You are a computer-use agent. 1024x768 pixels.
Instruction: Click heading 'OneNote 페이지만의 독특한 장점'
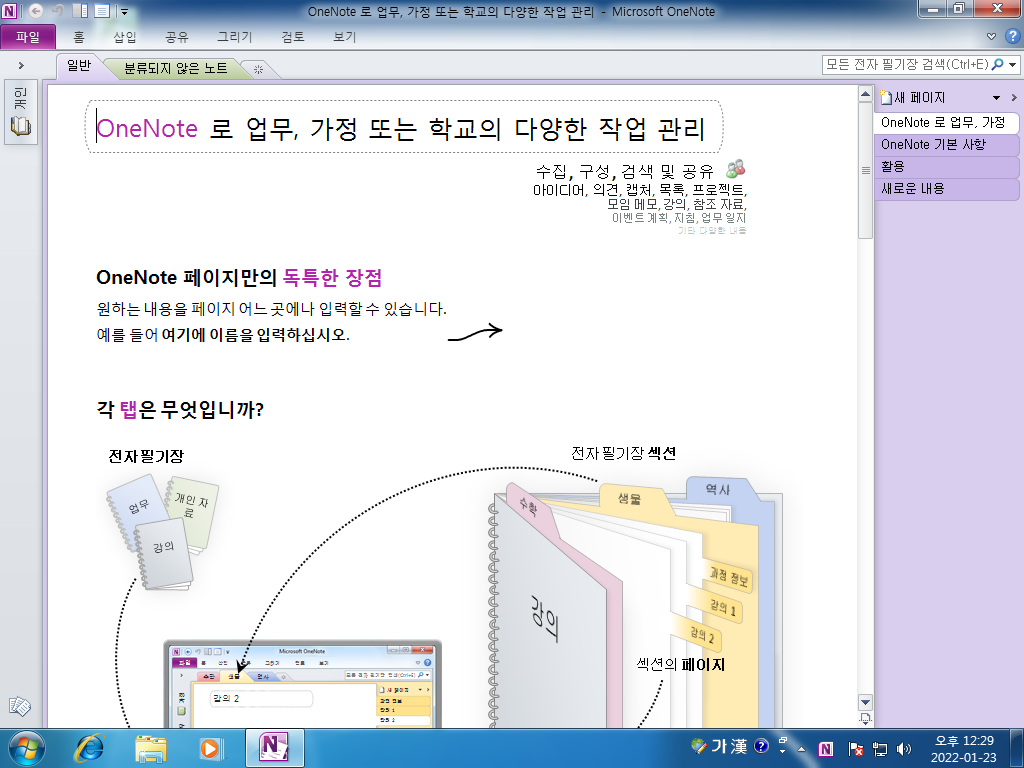coord(239,278)
